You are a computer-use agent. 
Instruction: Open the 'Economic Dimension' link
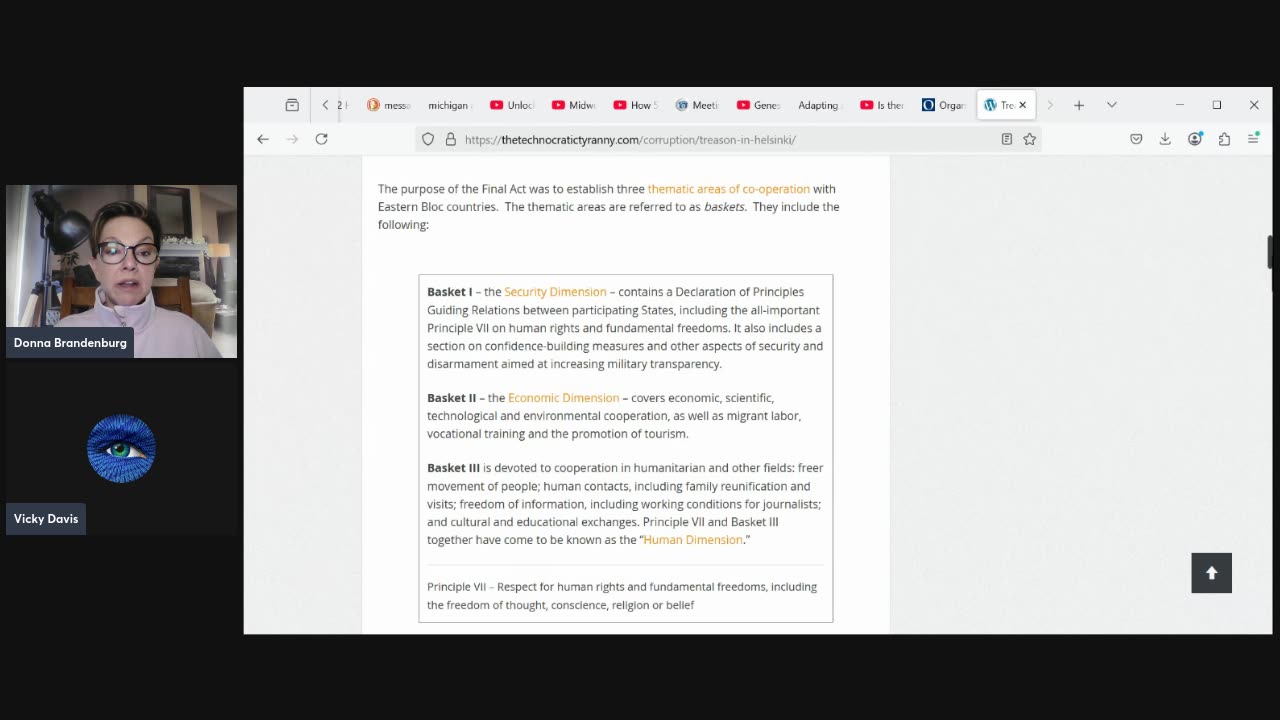coord(563,398)
